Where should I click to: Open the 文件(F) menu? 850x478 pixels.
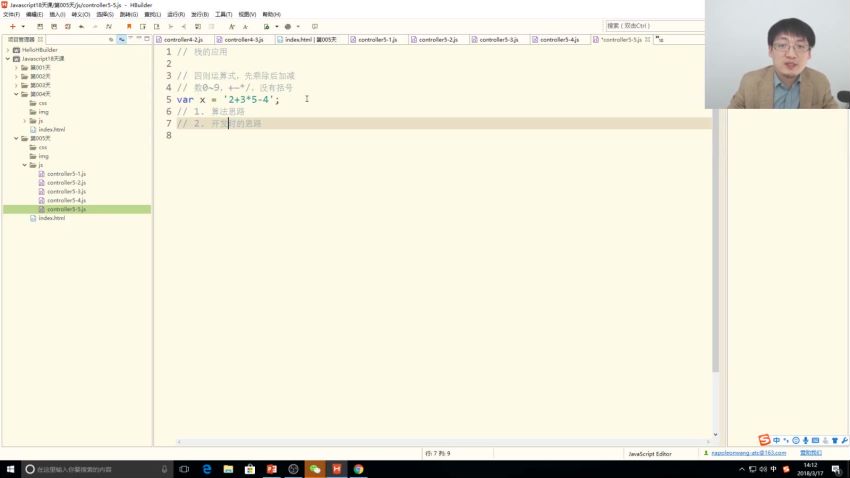click(x=11, y=14)
